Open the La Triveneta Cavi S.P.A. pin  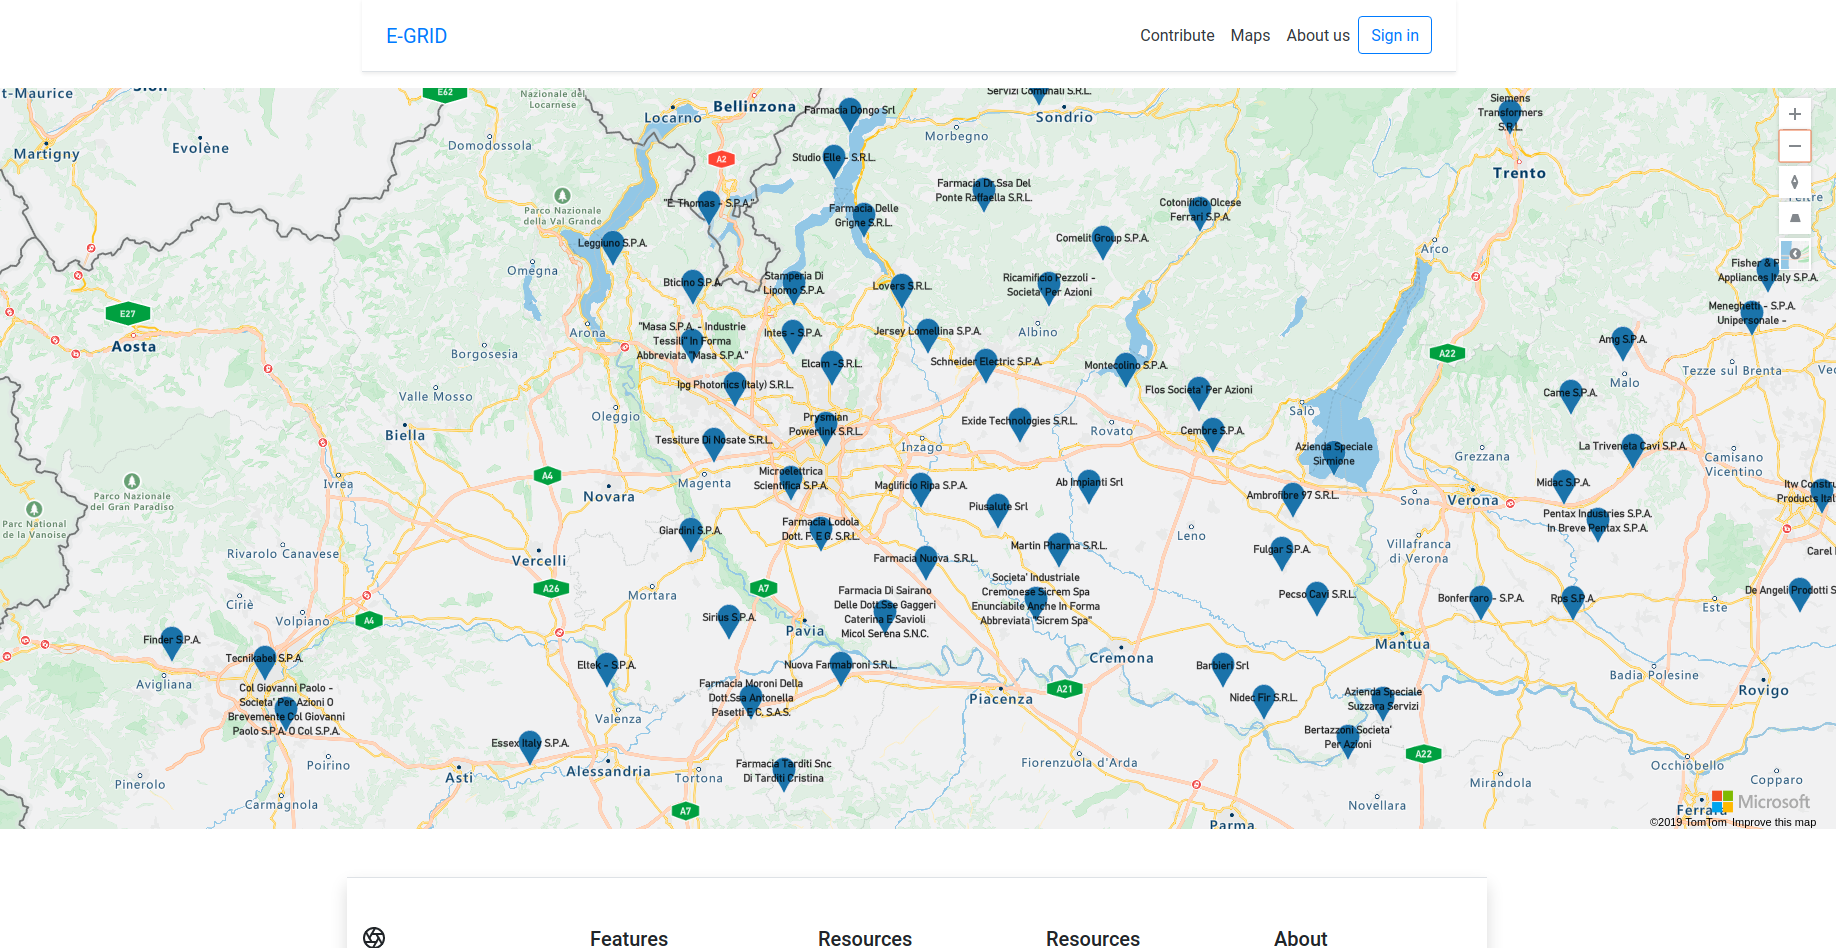[1633, 450]
